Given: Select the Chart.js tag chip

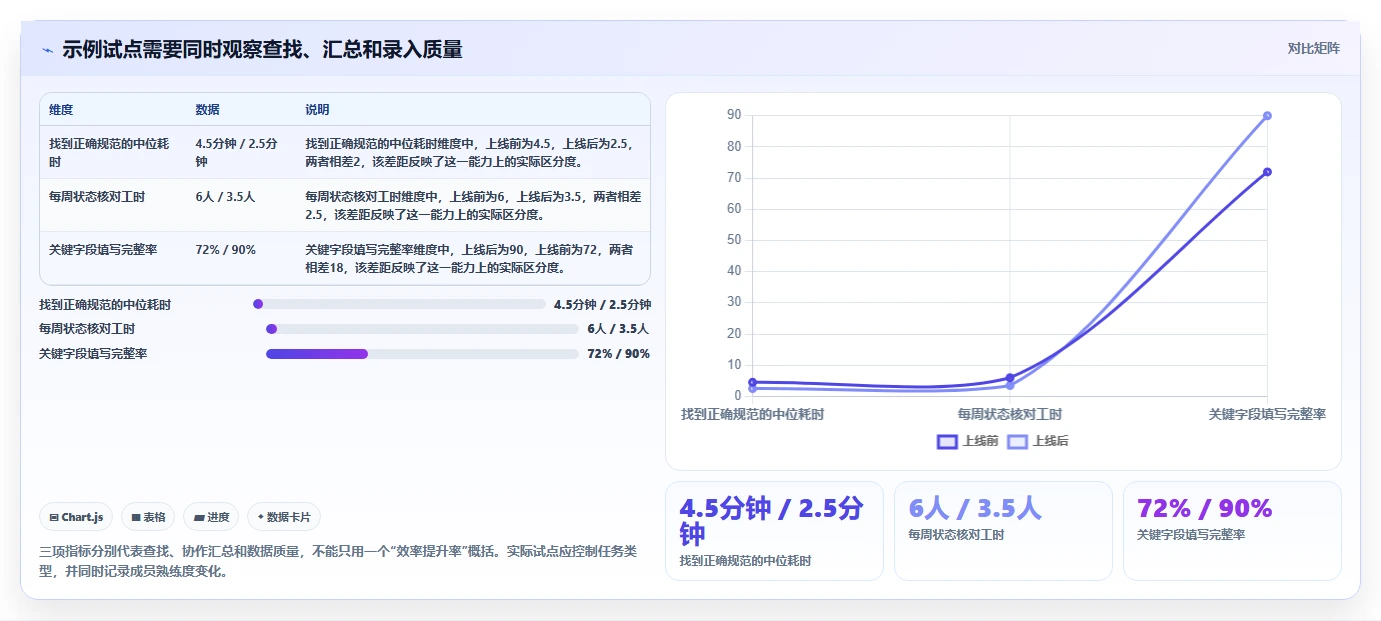Looking at the screenshot, I should click(x=77, y=517).
